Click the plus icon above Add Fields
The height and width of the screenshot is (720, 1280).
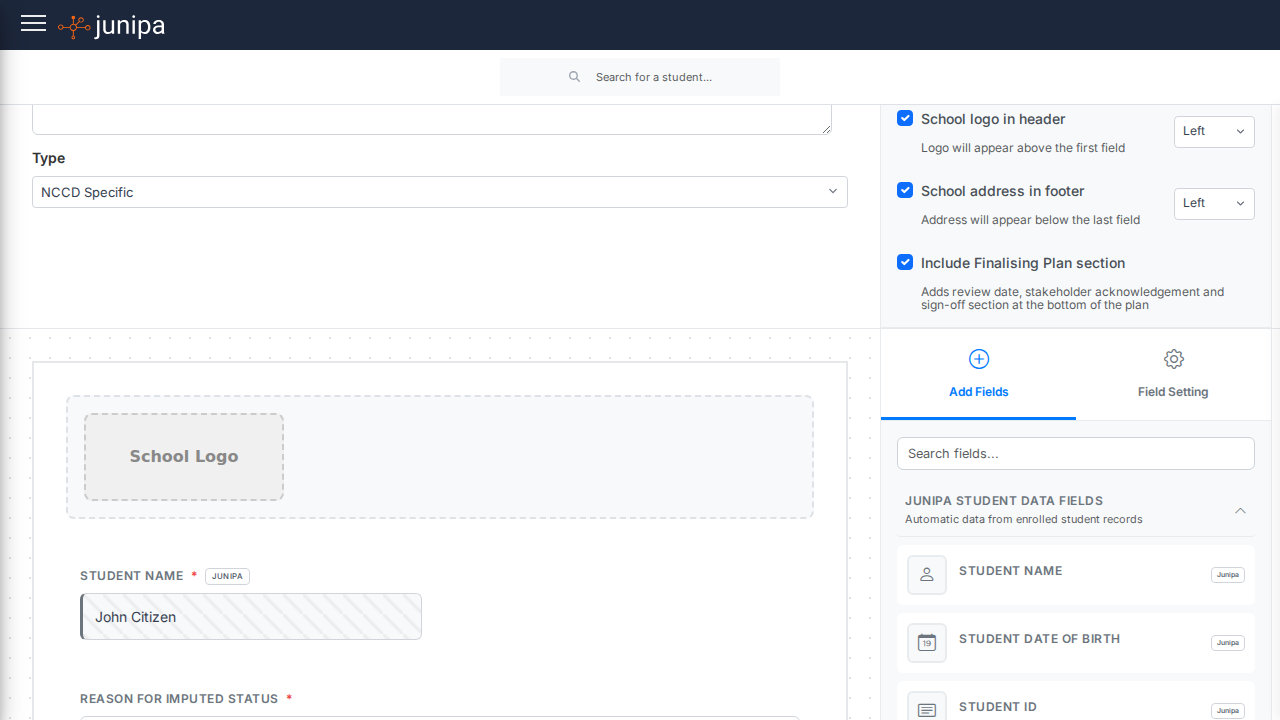coord(978,358)
